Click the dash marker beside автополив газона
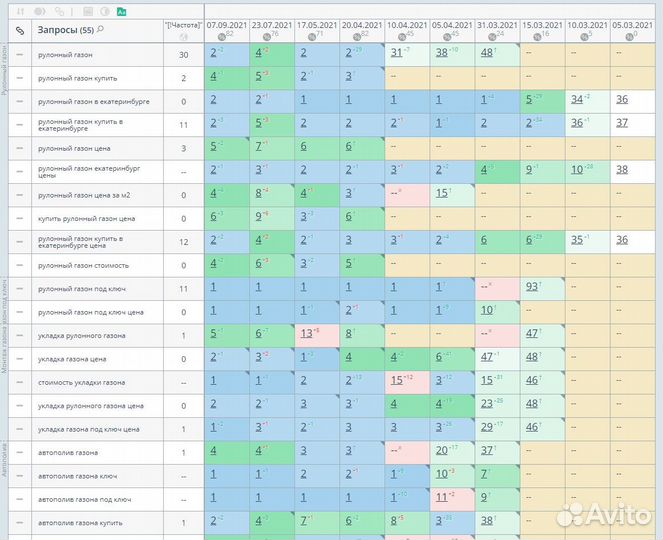The width and height of the screenshot is (663, 540). (x=19, y=451)
